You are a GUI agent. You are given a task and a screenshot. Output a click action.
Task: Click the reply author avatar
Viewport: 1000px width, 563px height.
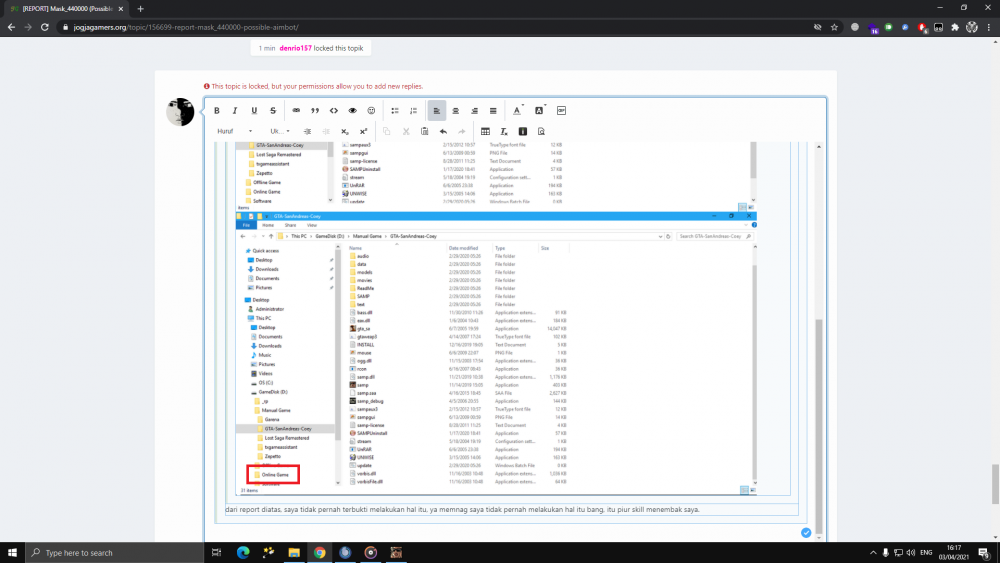coord(180,112)
